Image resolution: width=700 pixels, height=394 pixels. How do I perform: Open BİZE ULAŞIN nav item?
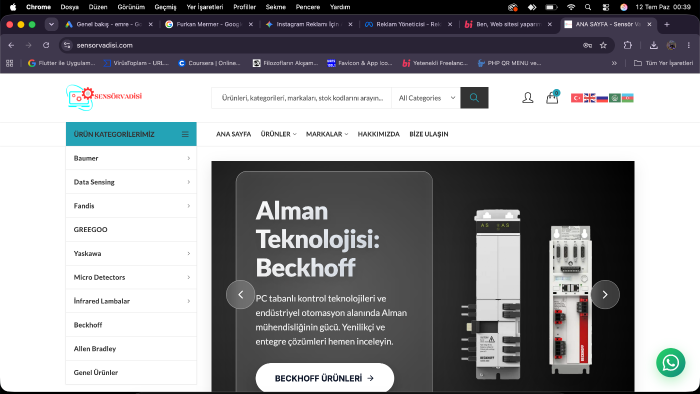point(429,134)
